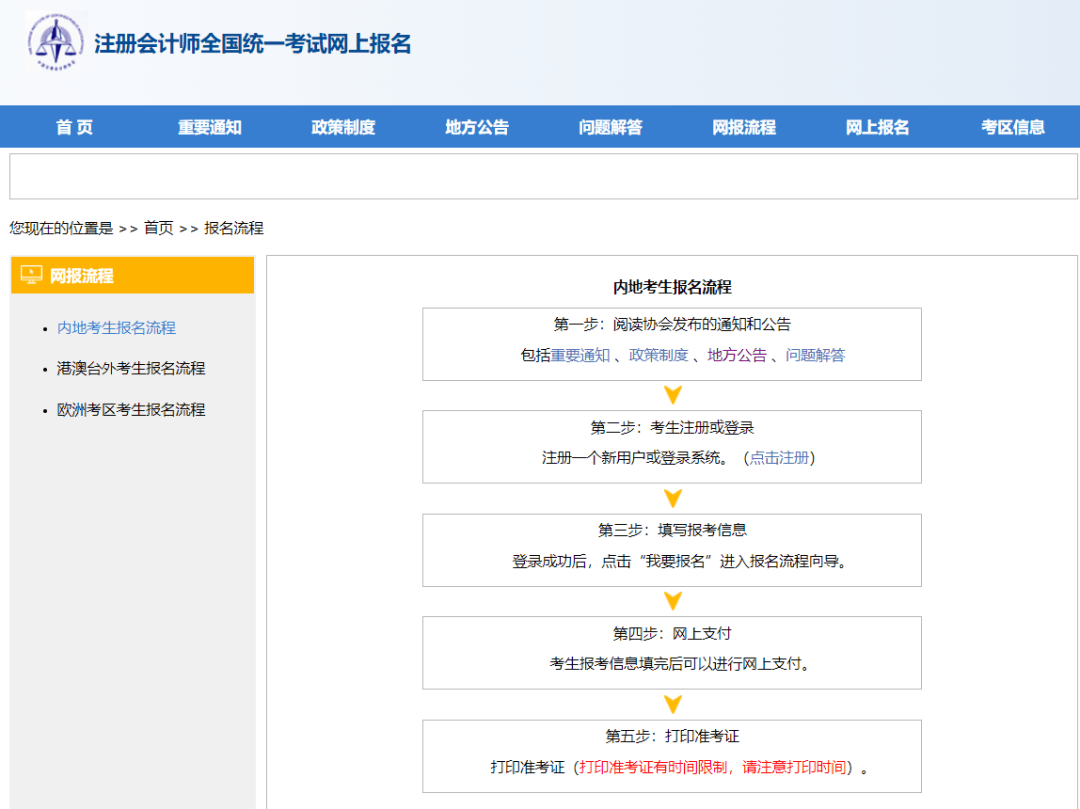Image resolution: width=1080 pixels, height=809 pixels.
Task: Click the 第五步：打印准考证 text
Action: click(x=672, y=736)
